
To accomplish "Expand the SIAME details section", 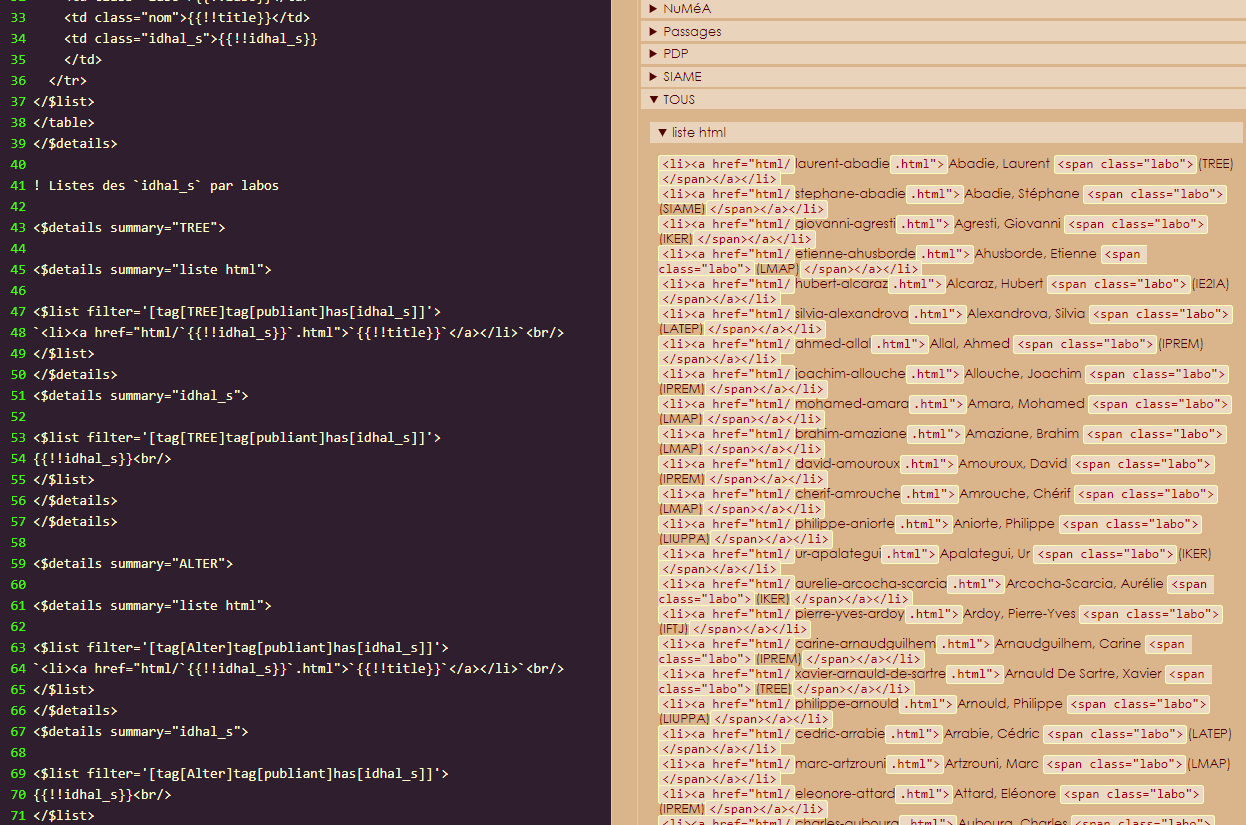I will [681, 77].
